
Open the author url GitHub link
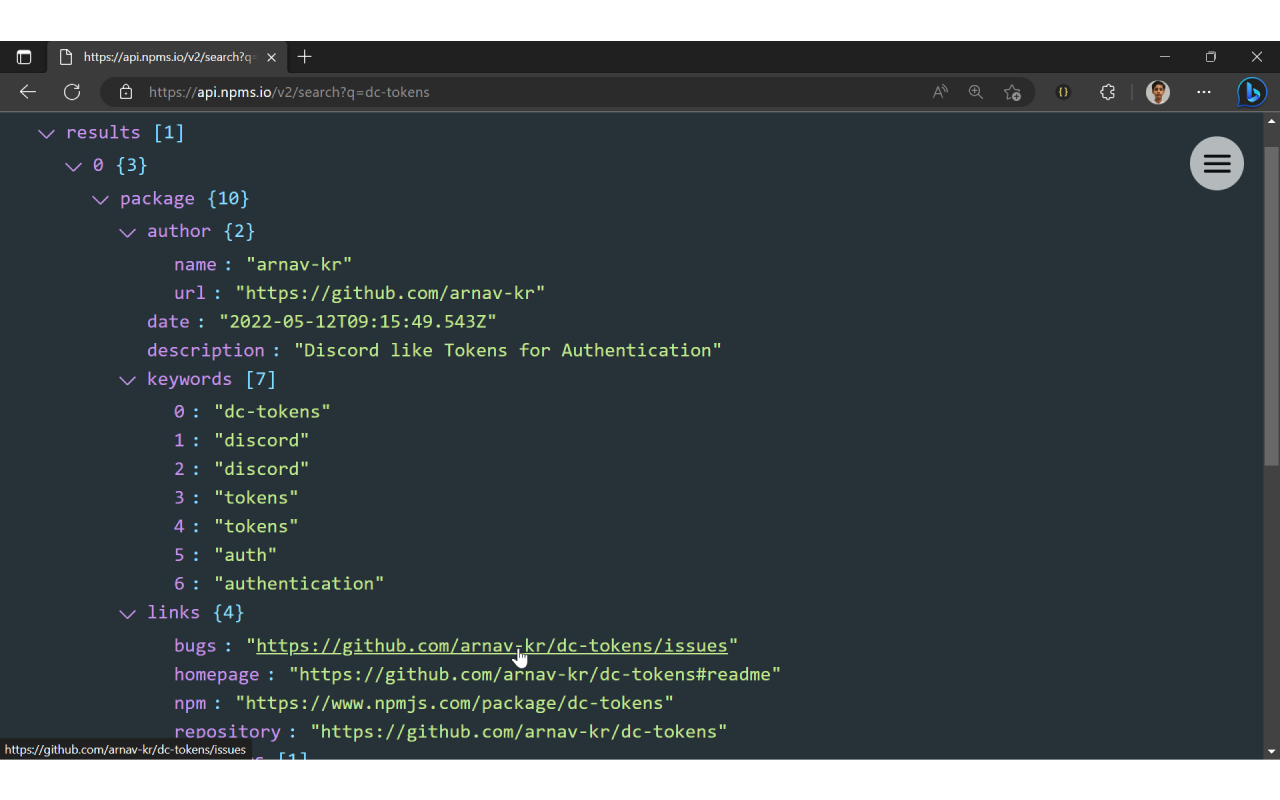tap(390, 293)
